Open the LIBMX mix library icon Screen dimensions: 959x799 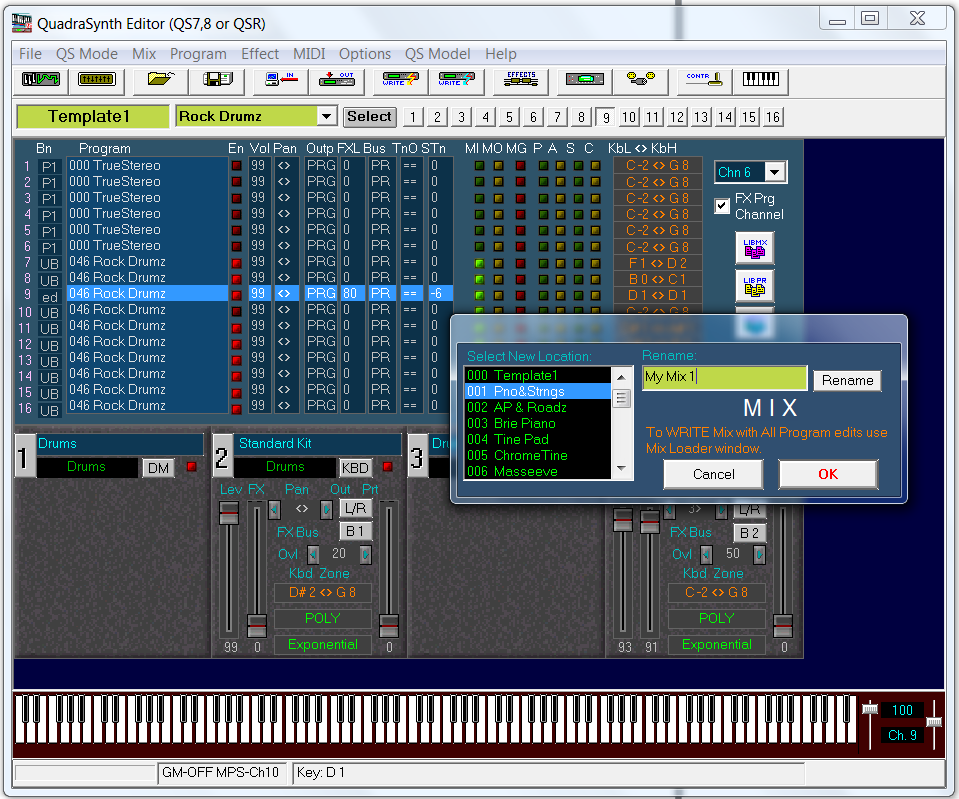755,248
